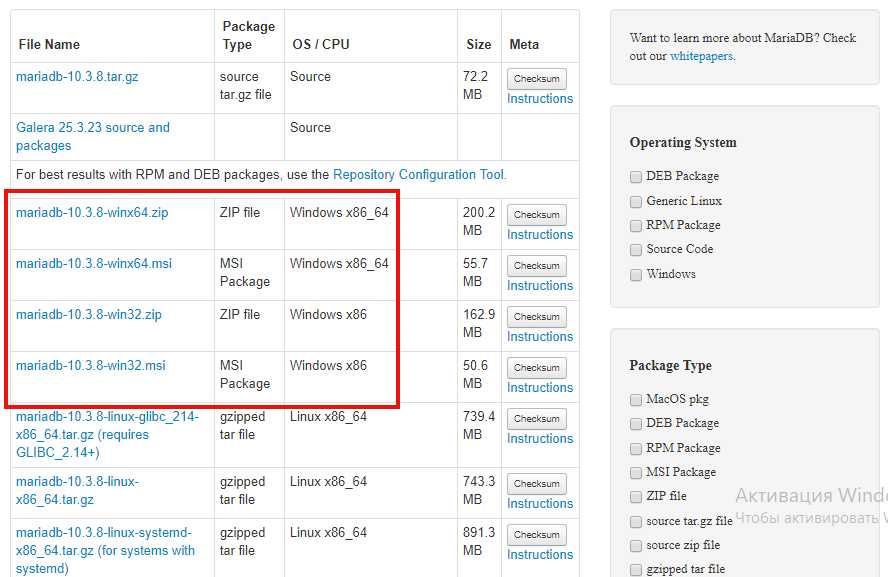Check the RPM Package type checkbox
This screenshot has width=888, height=577.
tap(636, 448)
